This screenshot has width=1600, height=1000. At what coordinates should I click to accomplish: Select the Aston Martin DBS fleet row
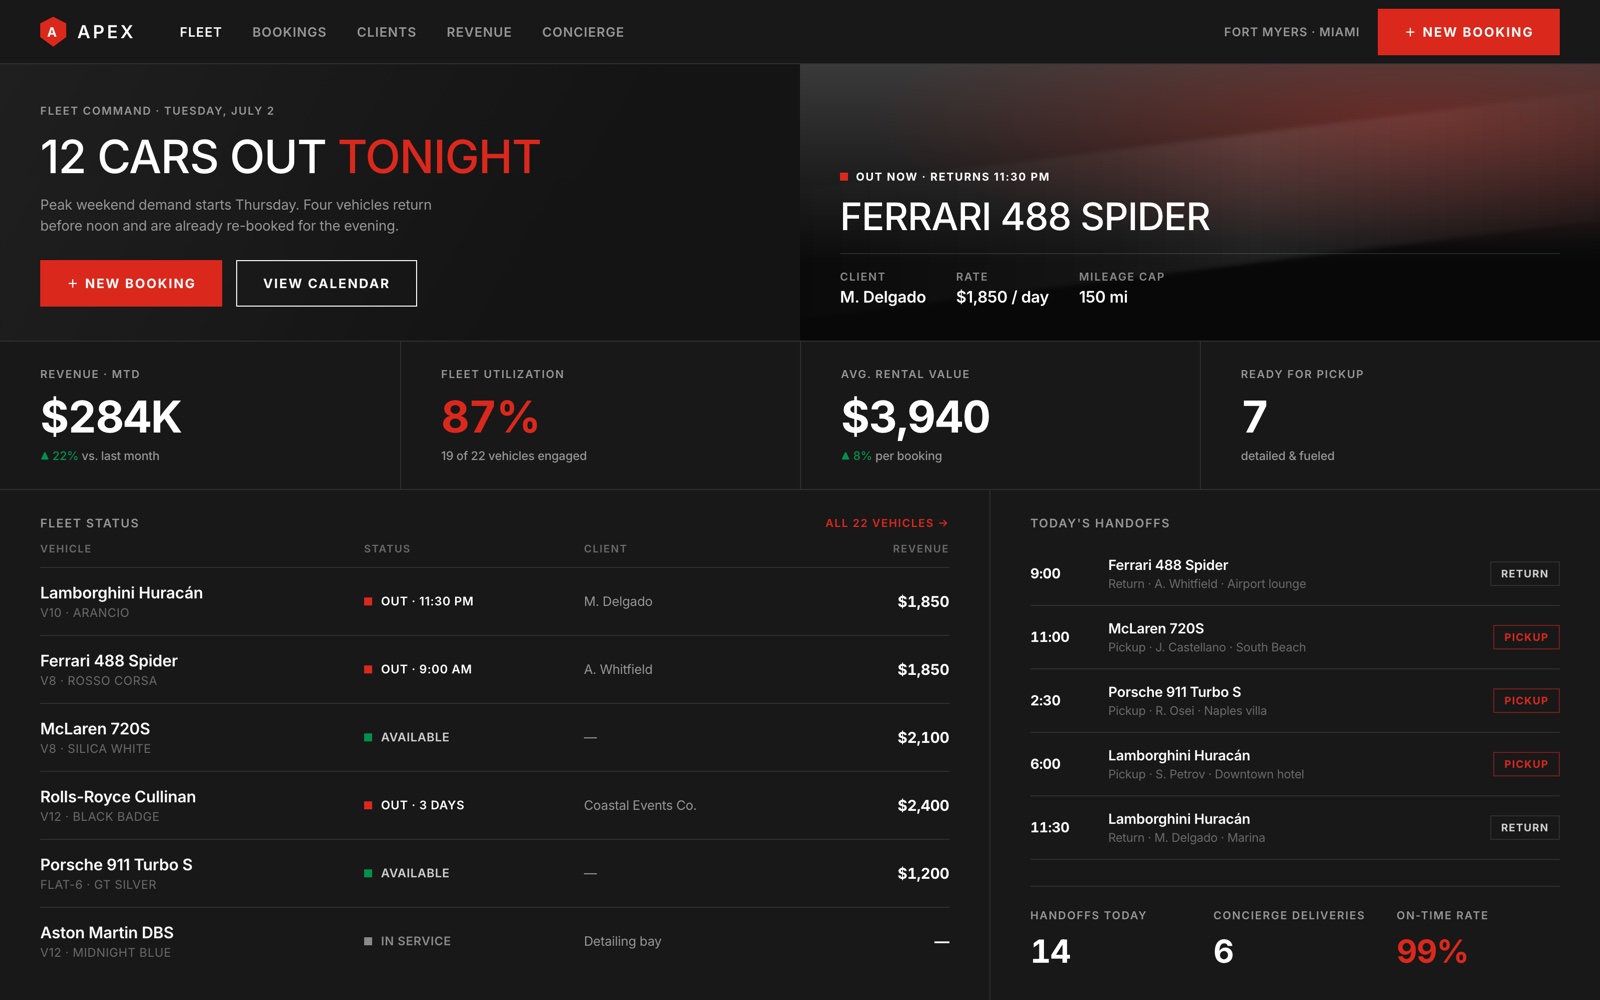(x=494, y=941)
